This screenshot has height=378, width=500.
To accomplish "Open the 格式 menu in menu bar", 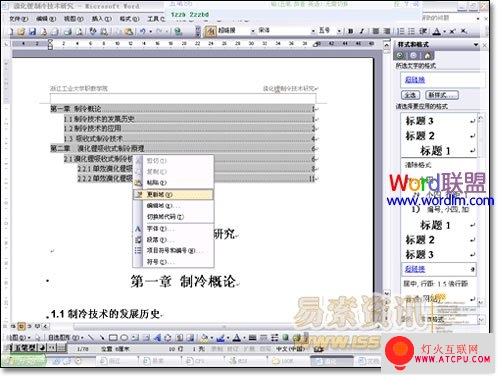I will (x=129, y=19).
